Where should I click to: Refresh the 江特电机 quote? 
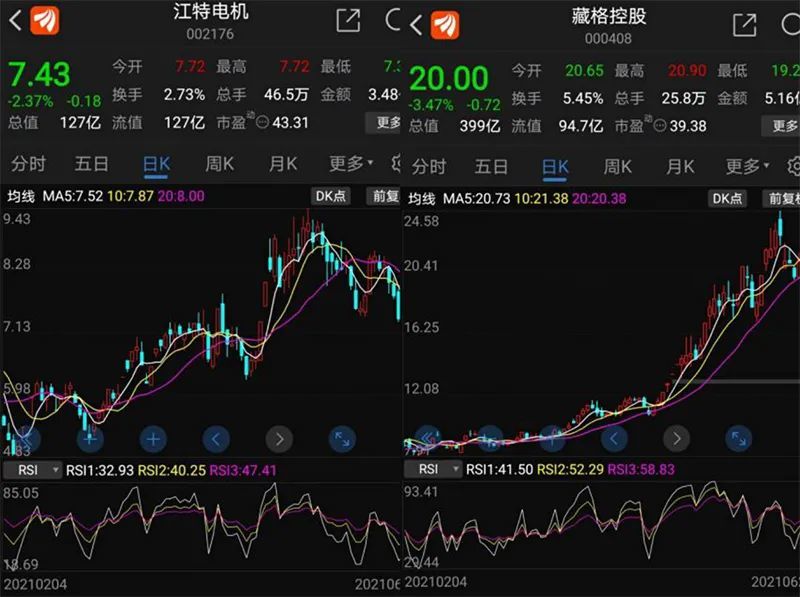click(392, 20)
